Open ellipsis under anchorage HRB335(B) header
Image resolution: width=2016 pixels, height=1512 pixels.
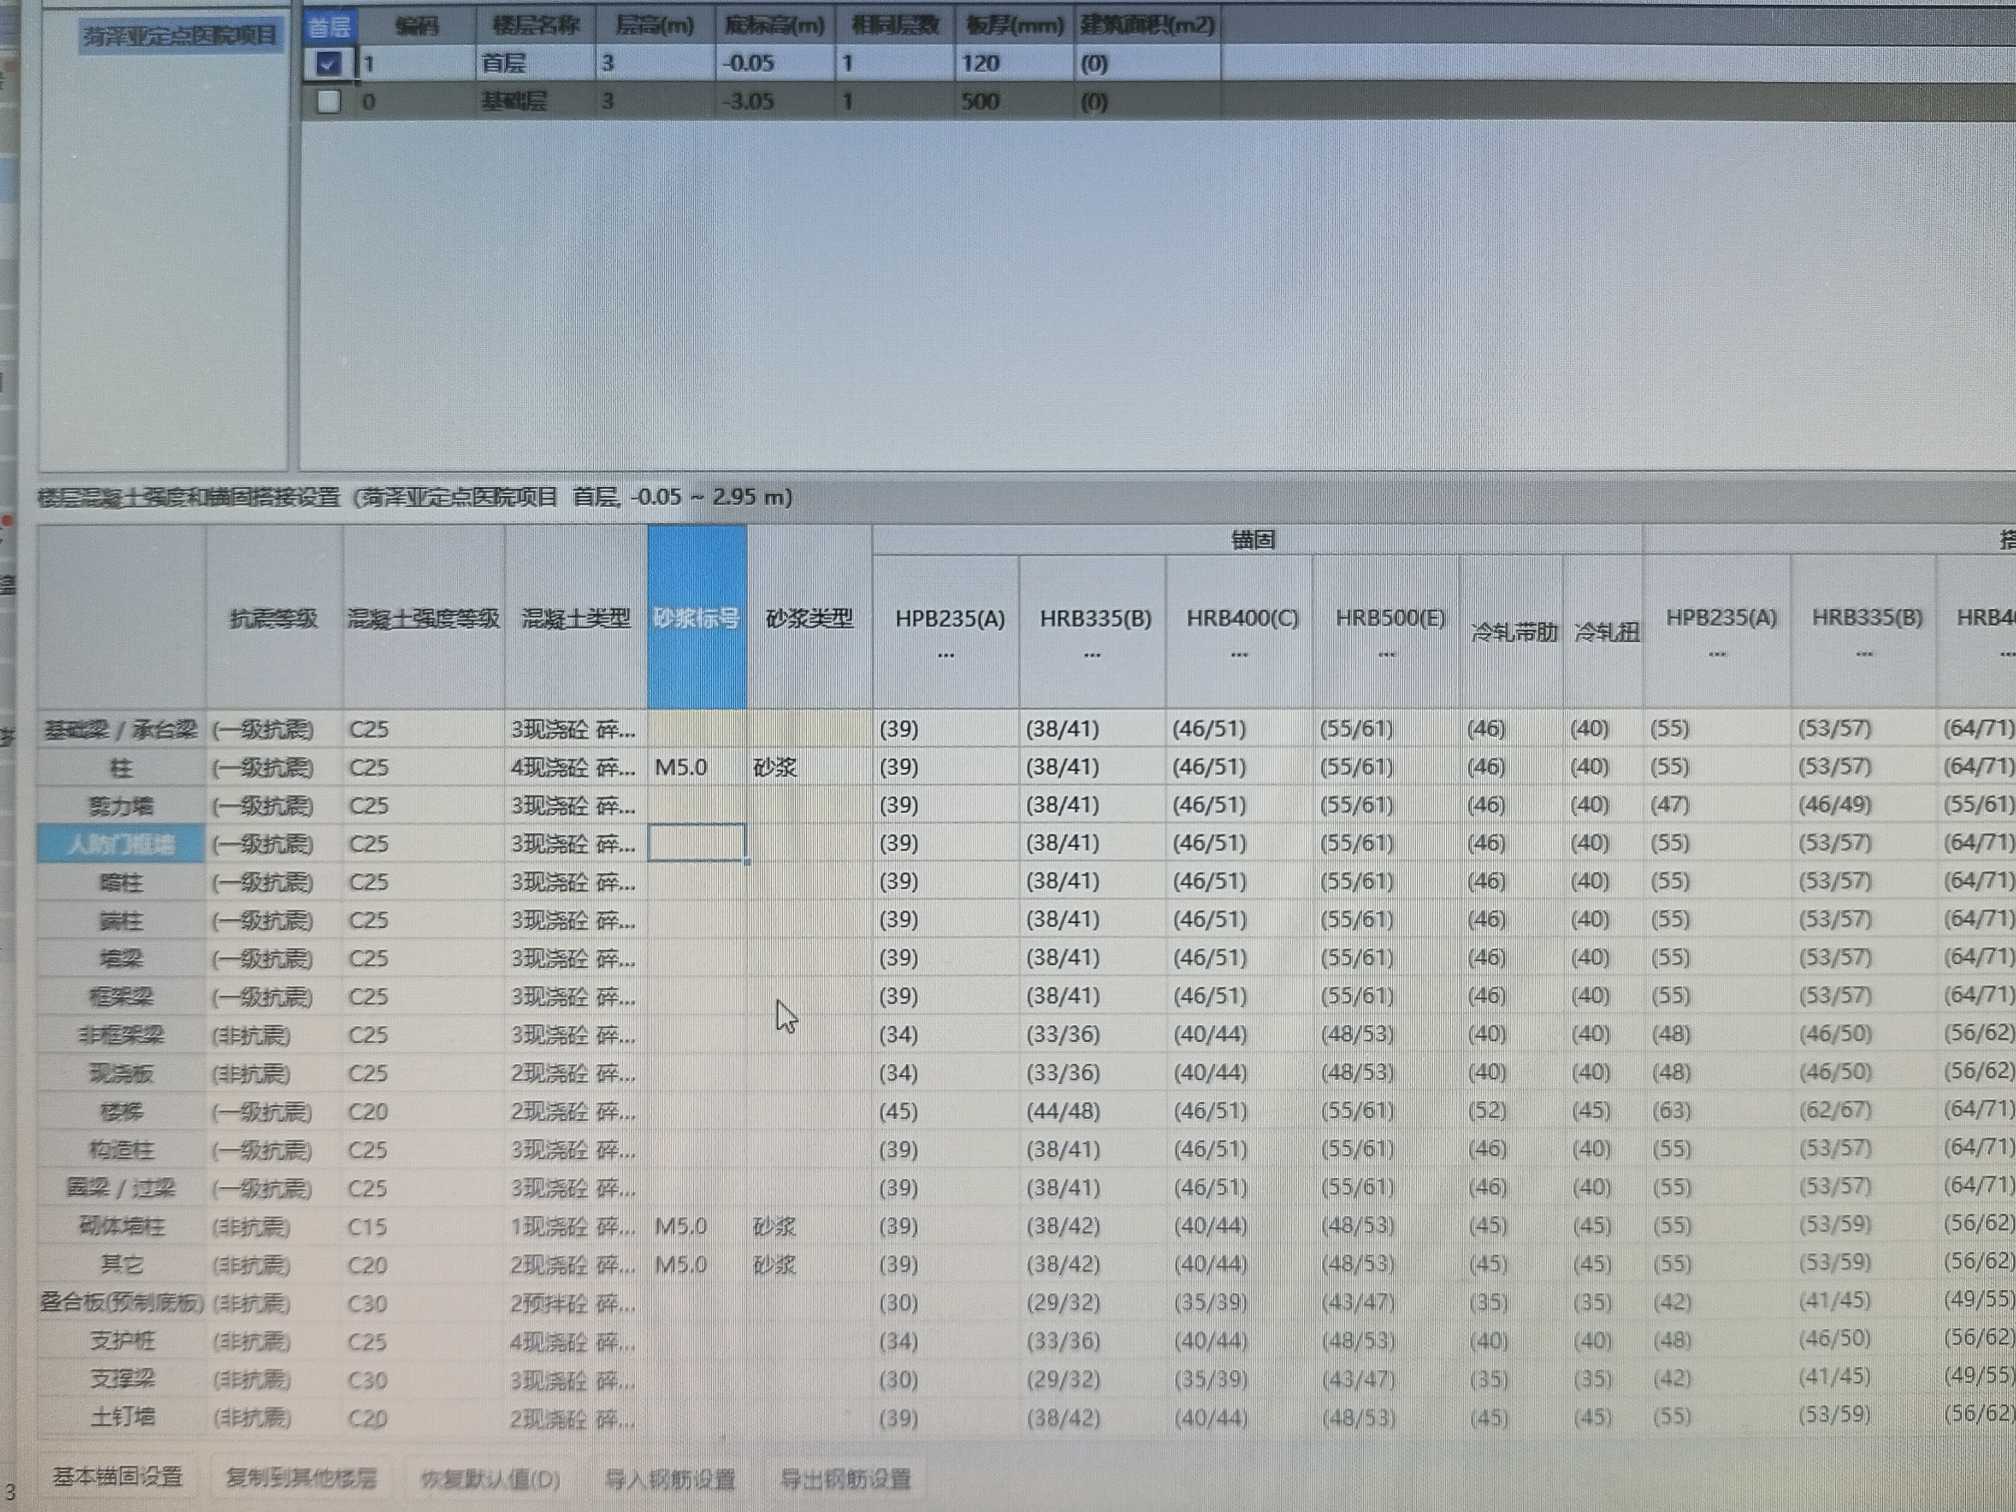[1092, 655]
